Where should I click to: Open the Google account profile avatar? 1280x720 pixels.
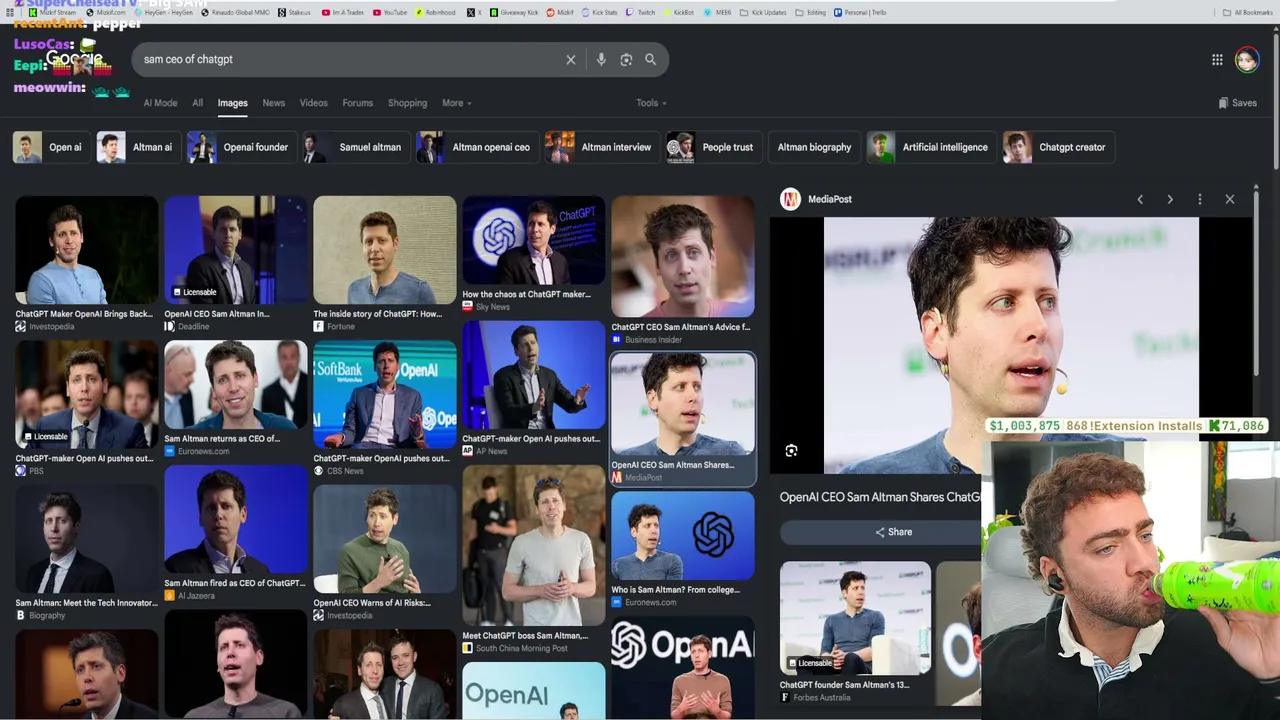pyautogui.click(x=1246, y=60)
